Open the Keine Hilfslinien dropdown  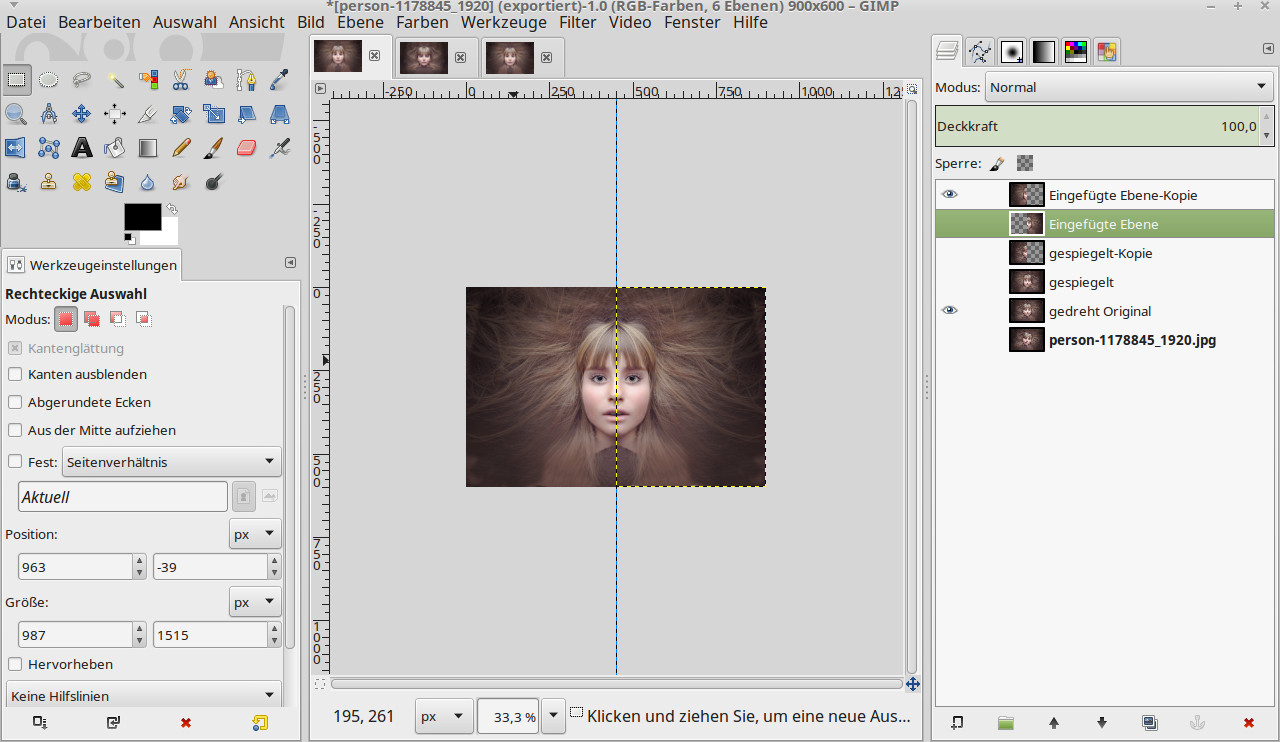click(143, 696)
